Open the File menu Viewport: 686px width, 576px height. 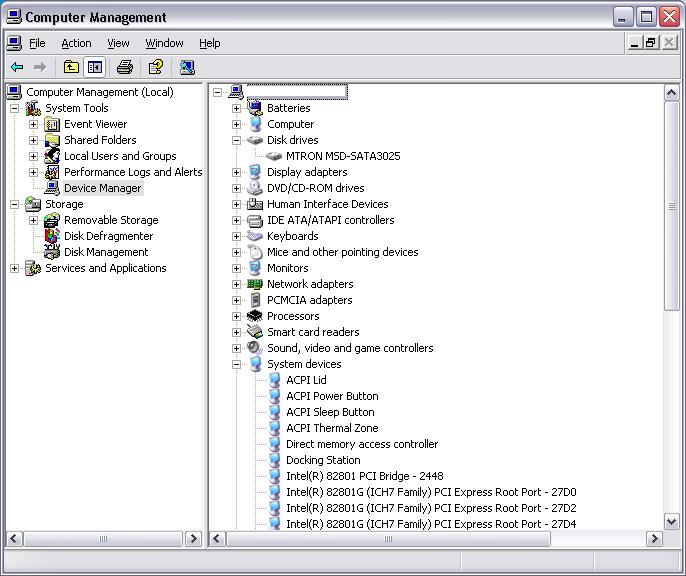[x=37, y=43]
